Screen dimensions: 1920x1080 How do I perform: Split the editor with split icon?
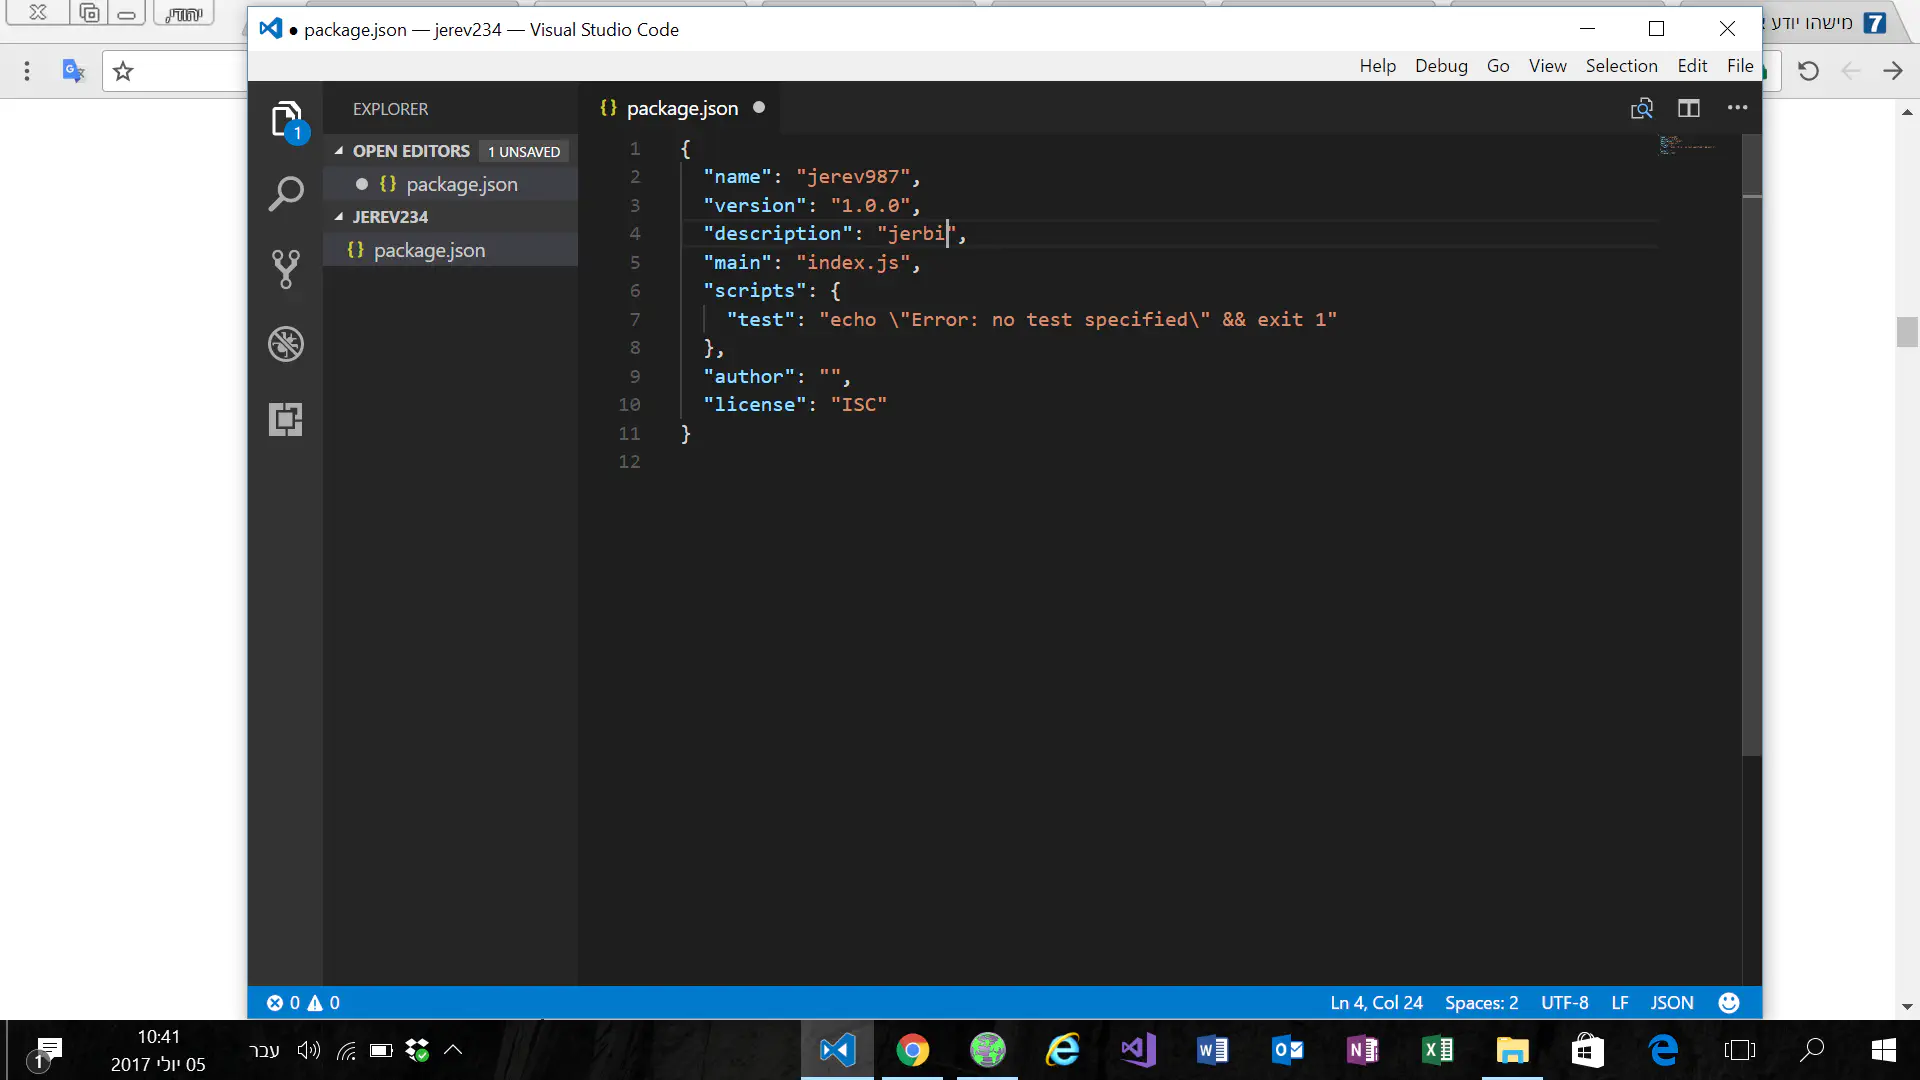pos(1689,108)
